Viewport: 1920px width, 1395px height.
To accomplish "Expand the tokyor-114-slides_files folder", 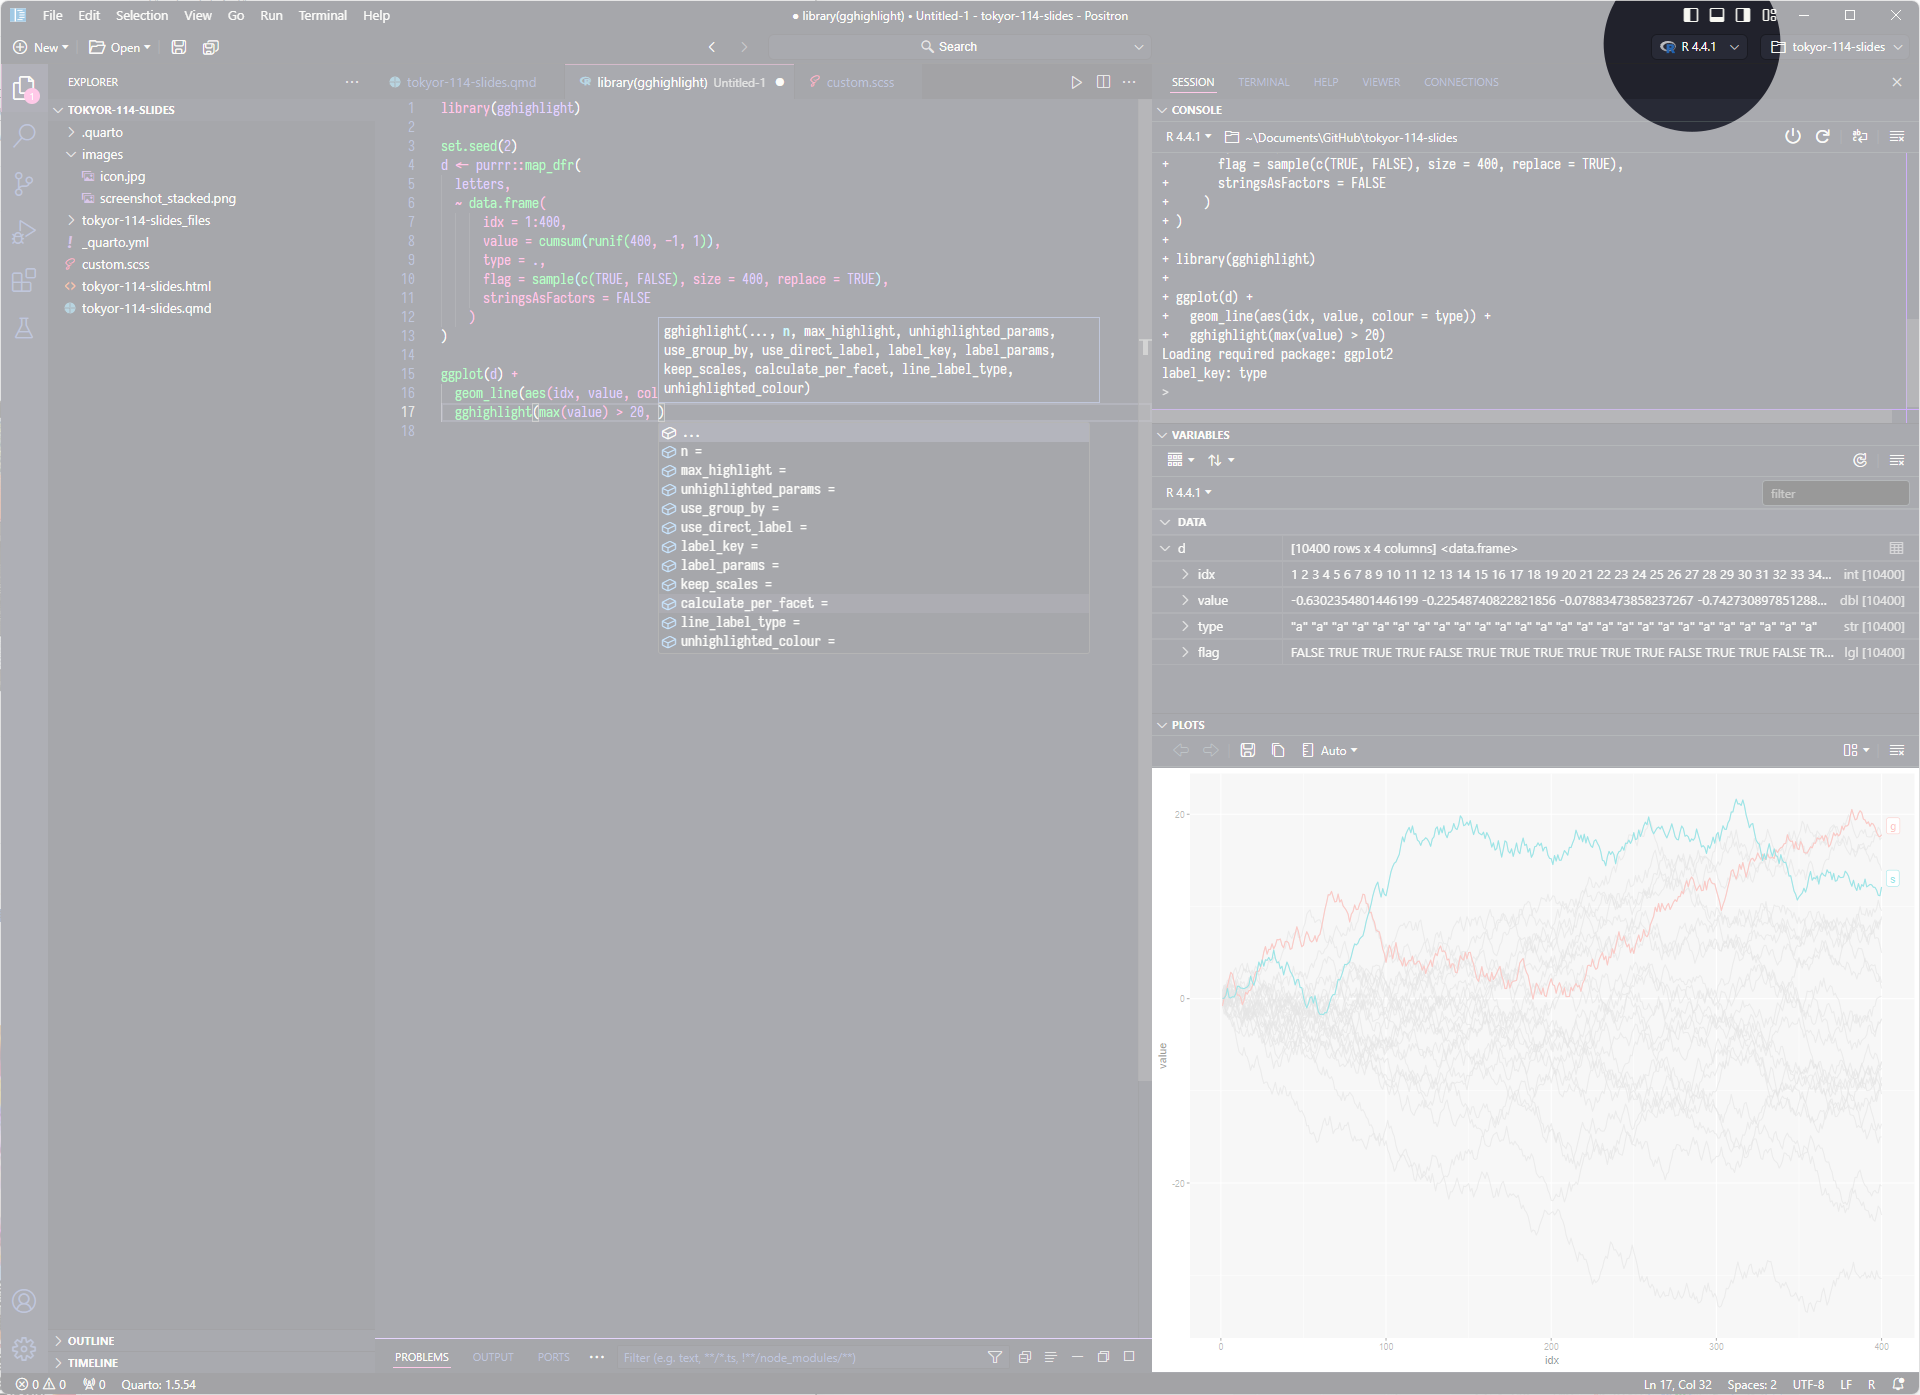I will pyautogui.click(x=146, y=220).
